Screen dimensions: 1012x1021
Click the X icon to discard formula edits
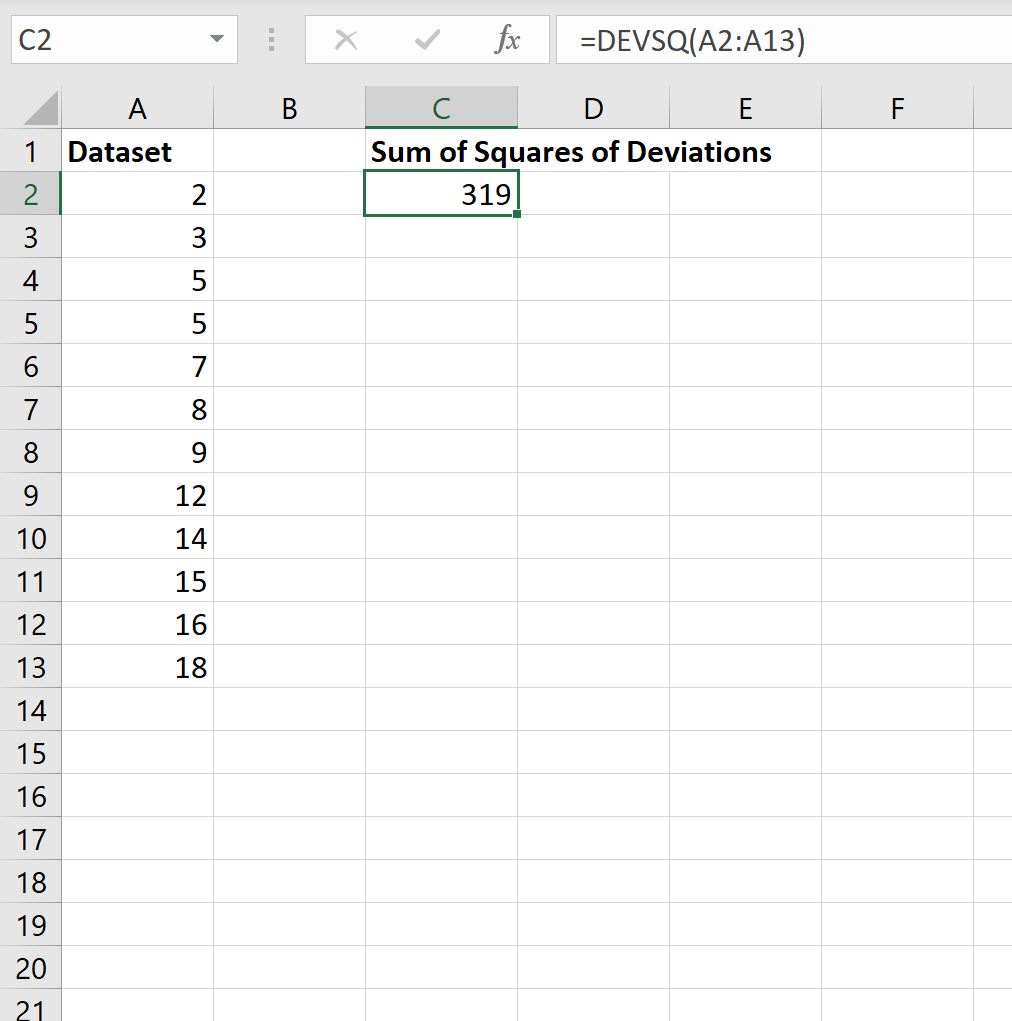[345, 40]
